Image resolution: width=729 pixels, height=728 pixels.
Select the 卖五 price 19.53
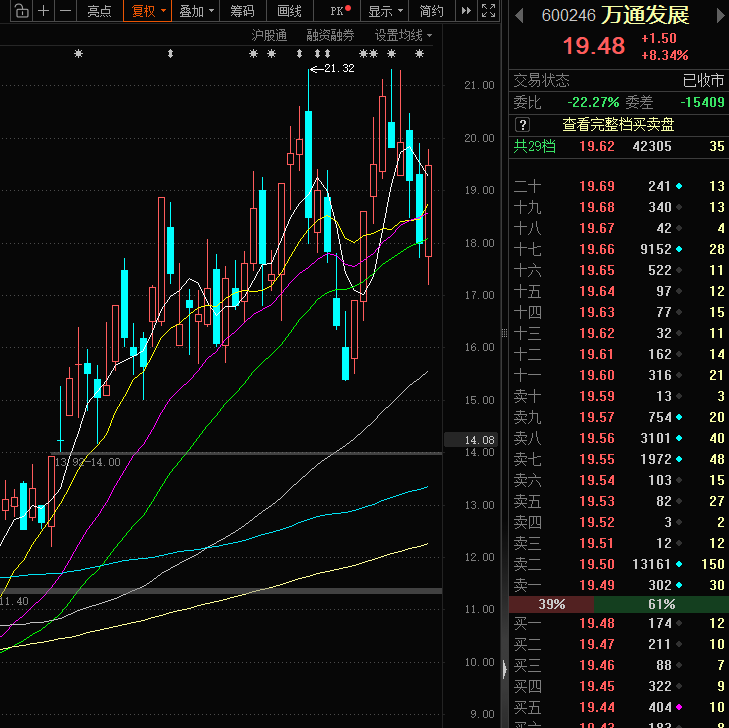(596, 501)
